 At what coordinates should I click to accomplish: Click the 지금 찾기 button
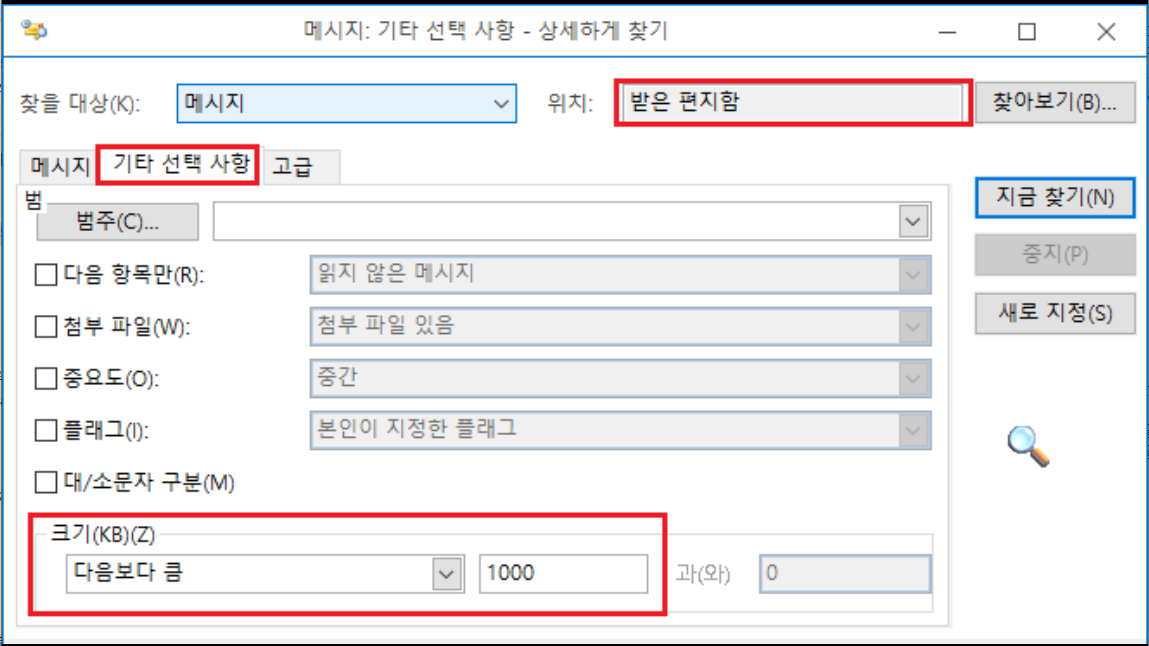[1055, 197]
